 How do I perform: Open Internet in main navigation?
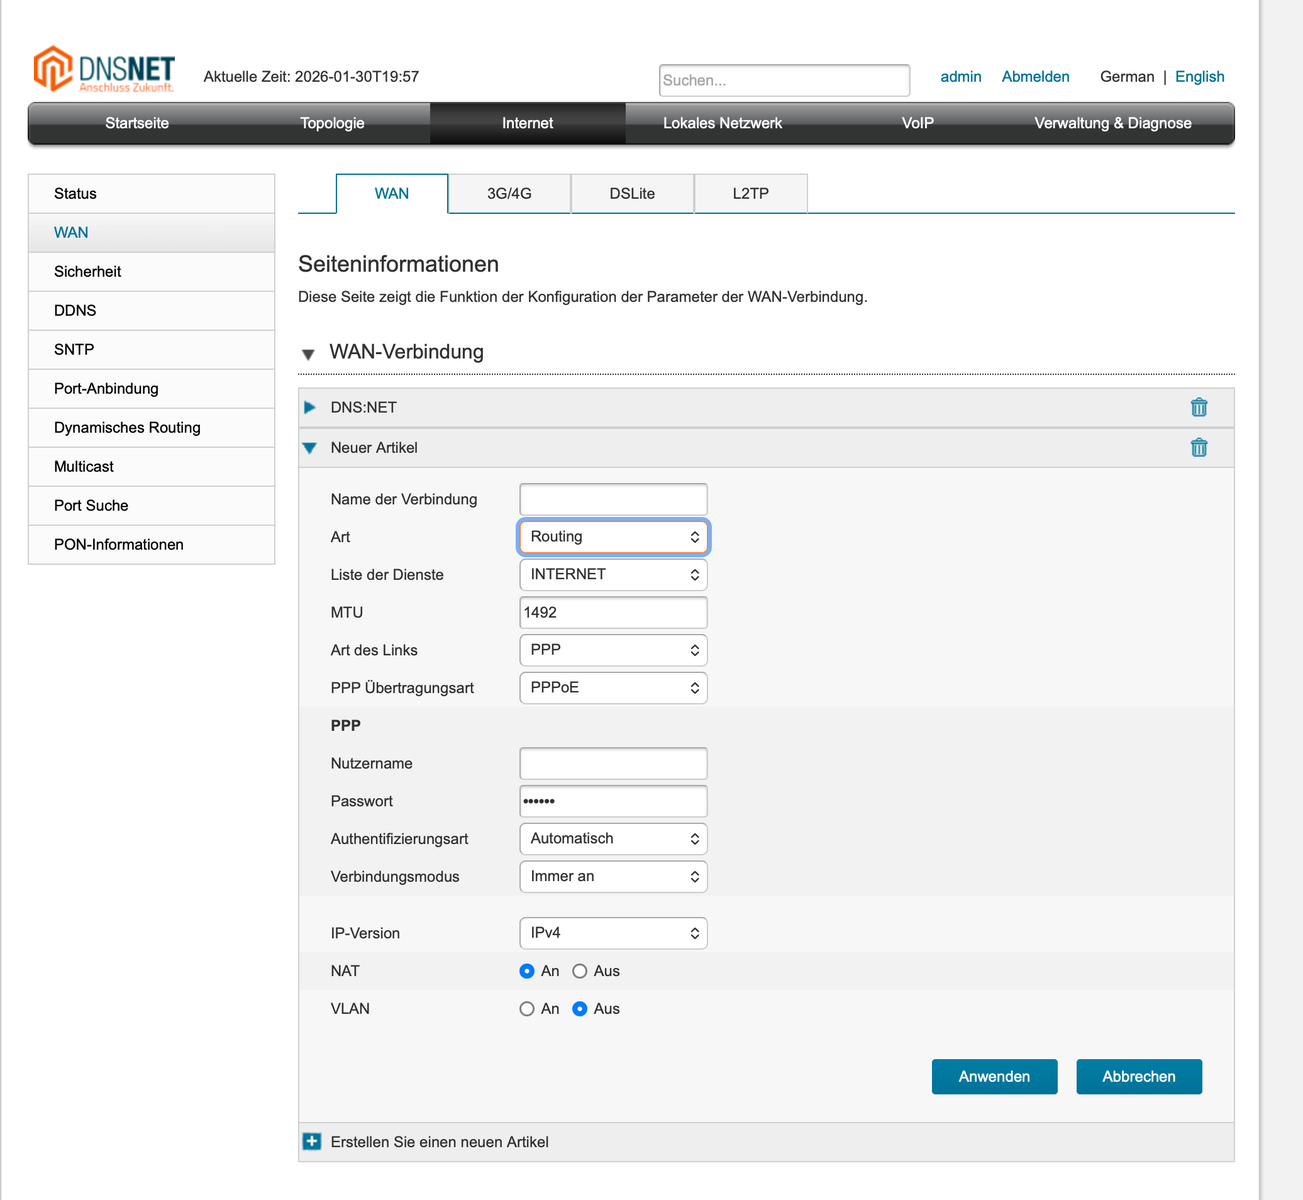(x=527, y=123)
